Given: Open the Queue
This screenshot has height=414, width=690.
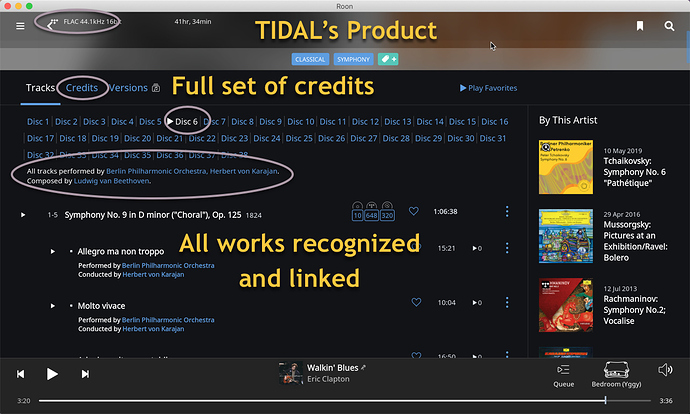Looking at the screenshot, I should 563,375.
